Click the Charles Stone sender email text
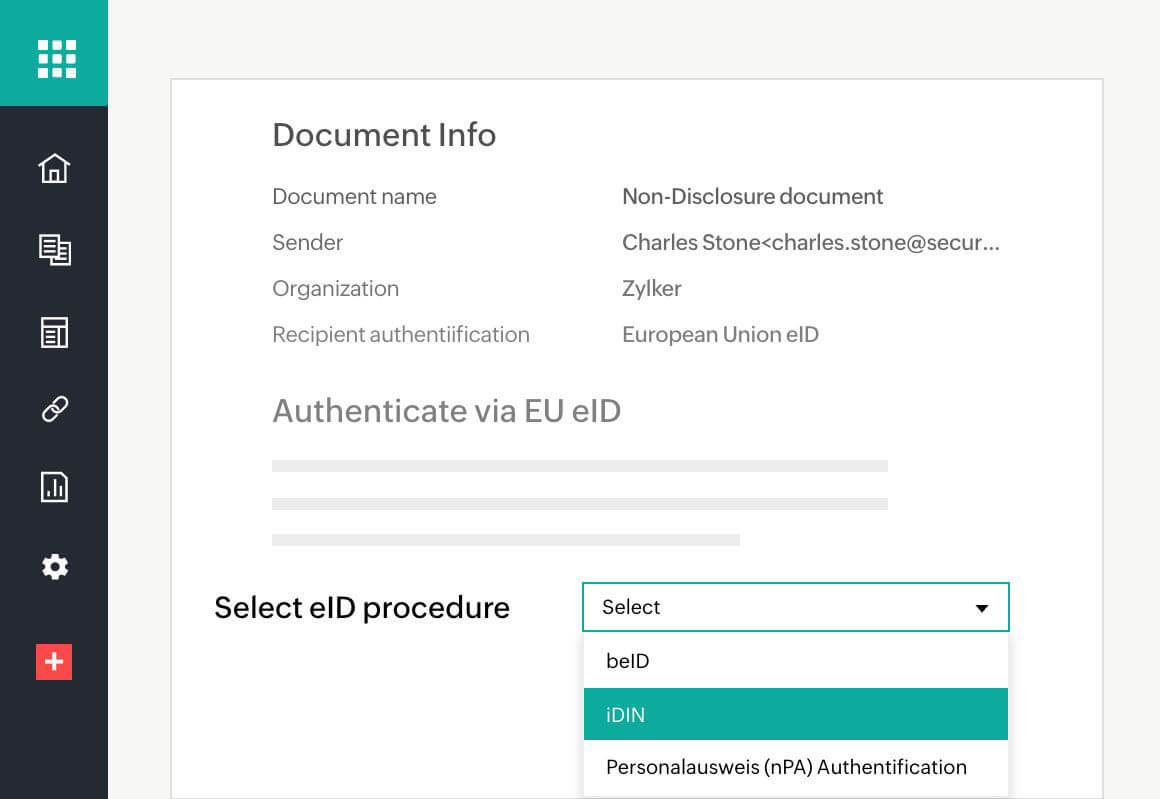This screenshot has width=1160, height=799. coord(810,242)
